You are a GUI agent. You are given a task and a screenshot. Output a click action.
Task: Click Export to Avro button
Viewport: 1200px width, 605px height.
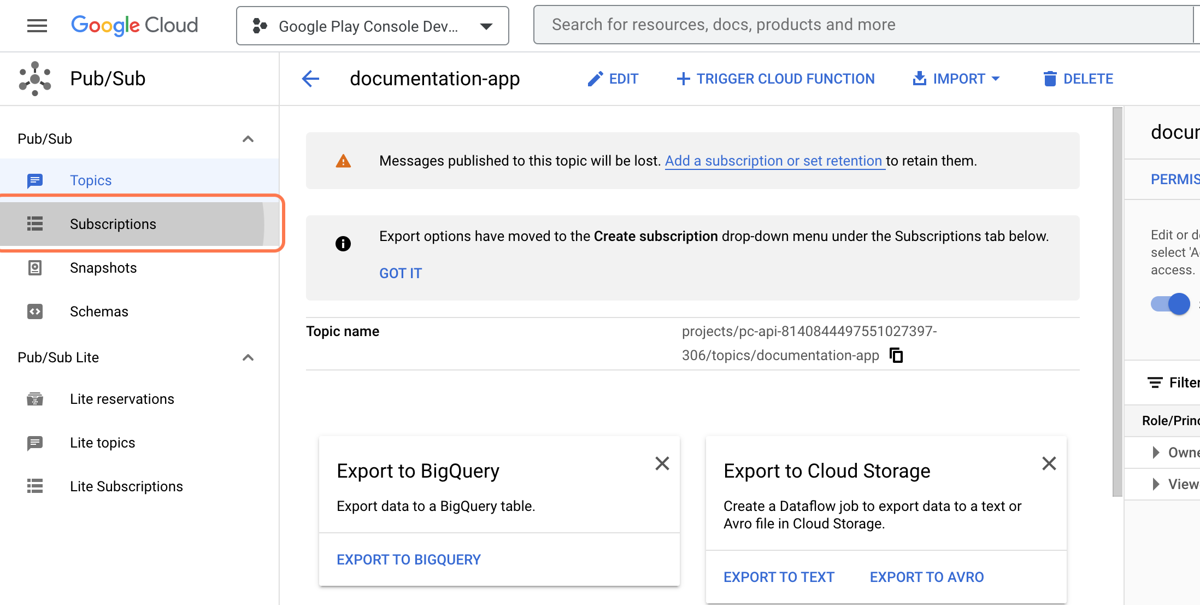[927, 577]
